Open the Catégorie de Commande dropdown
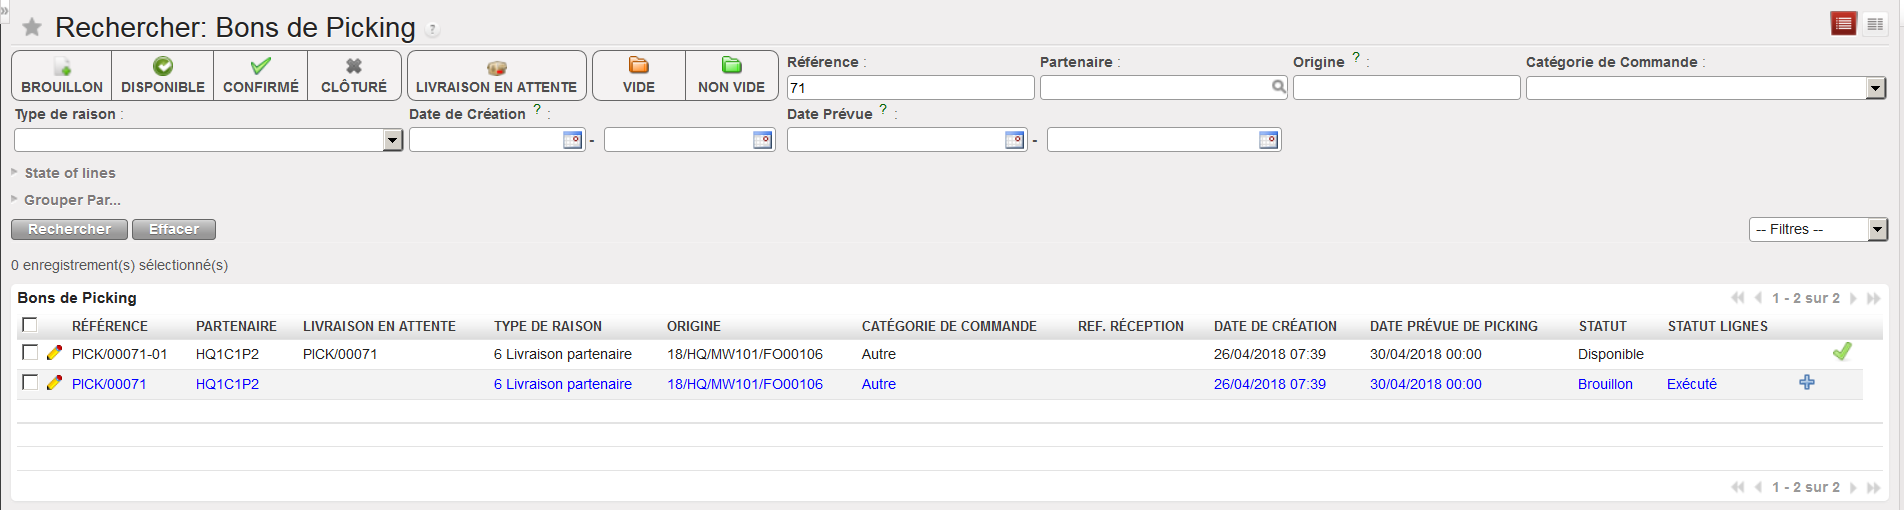 tap(1875, 88)
